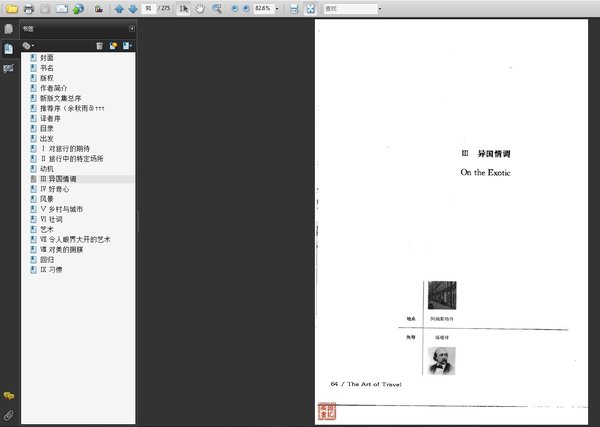Click the scrolling page mode icon
Image resolution: width=600 pixels, height=427 pixels.
294,8
